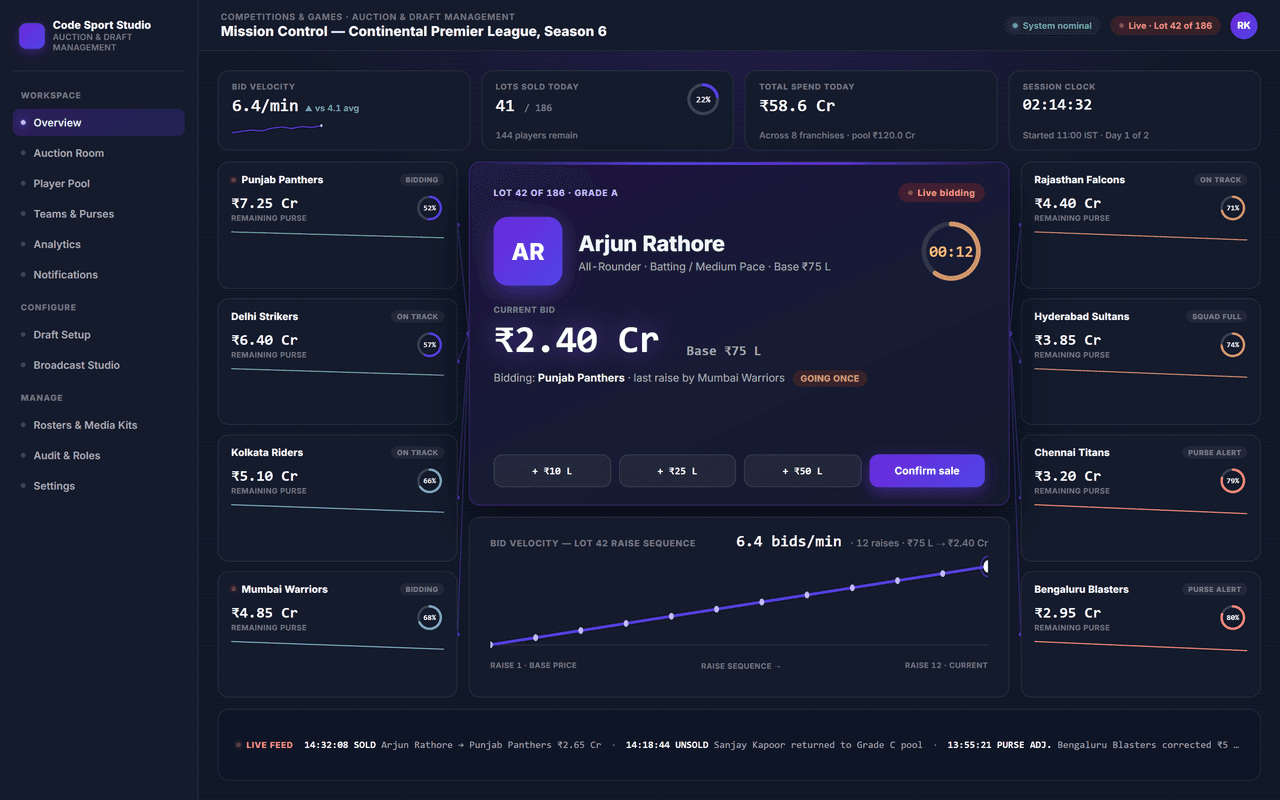Click PURSE ALERT badge on Bengaluru Blasters
The width and height of the screenshot is (1280, 800).
[1214, 590]
